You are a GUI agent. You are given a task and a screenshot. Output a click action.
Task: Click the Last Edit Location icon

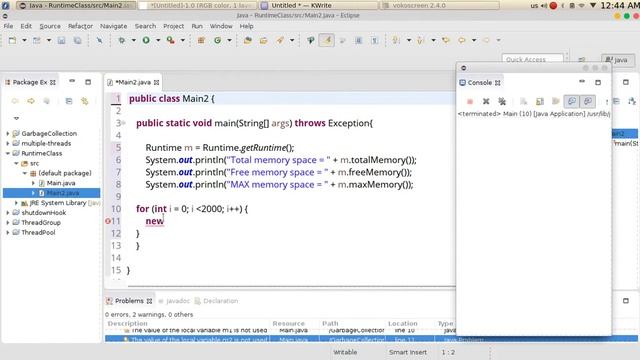tap(445, 40)
